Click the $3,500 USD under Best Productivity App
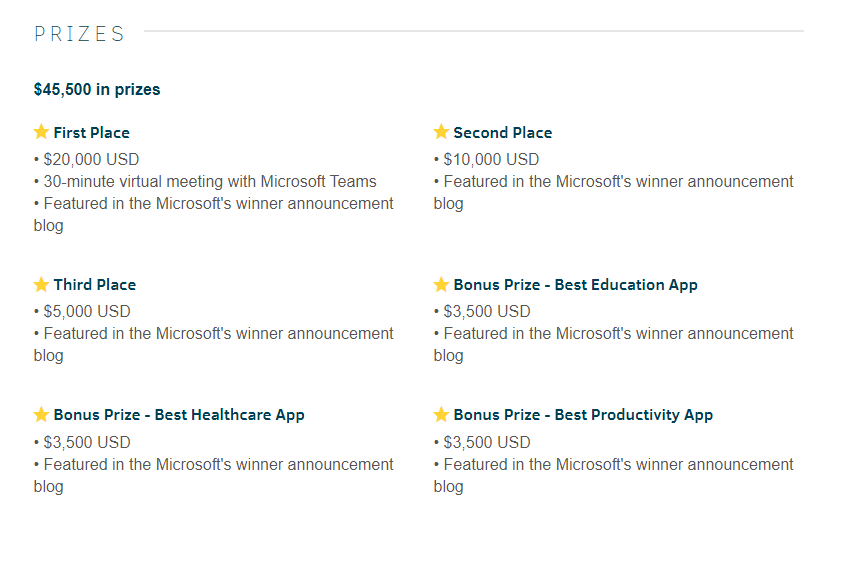 tap(487, 442)
